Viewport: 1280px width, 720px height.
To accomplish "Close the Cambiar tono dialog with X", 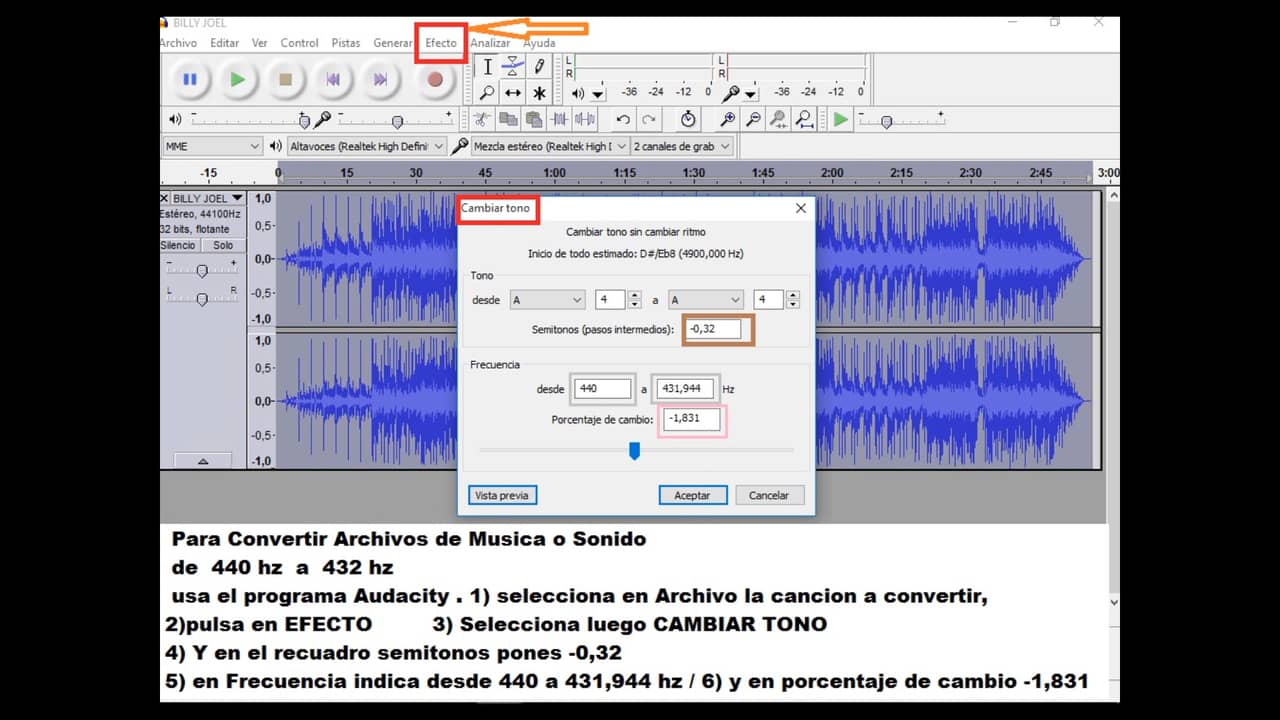I will coord(800,208).
